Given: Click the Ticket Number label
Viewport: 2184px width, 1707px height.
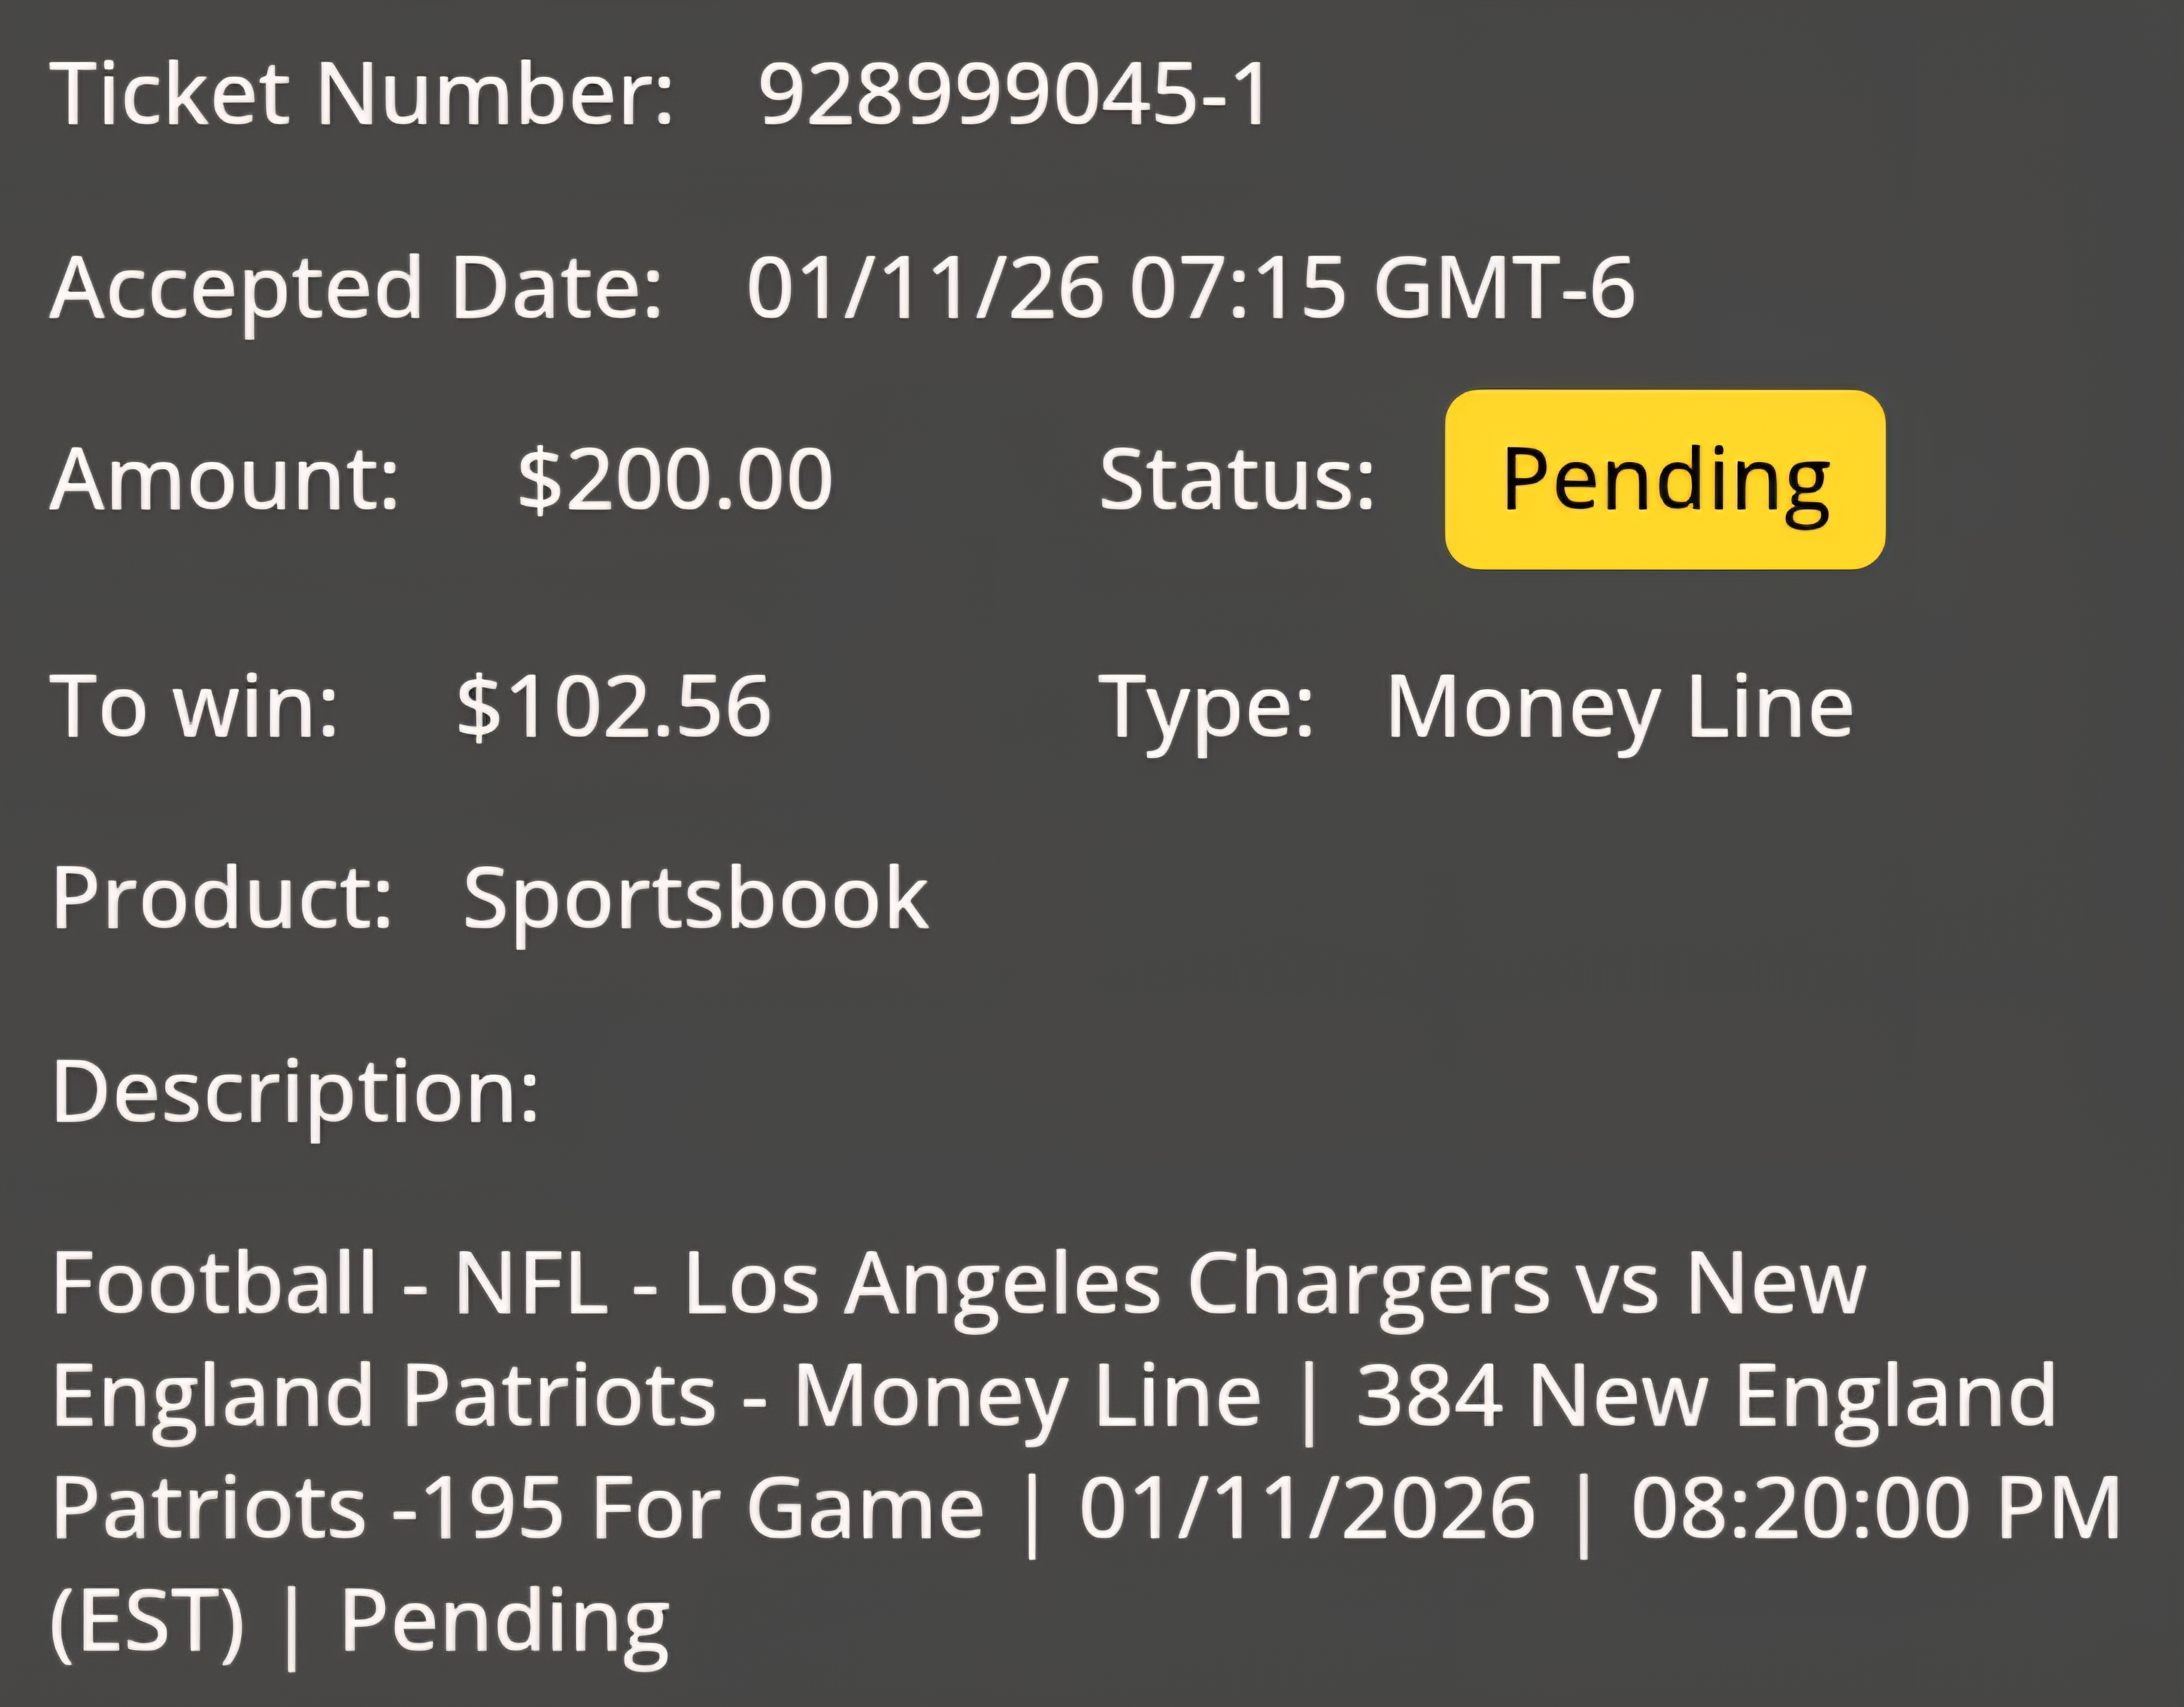Looking at the screenshot, I should coord(362,94).
